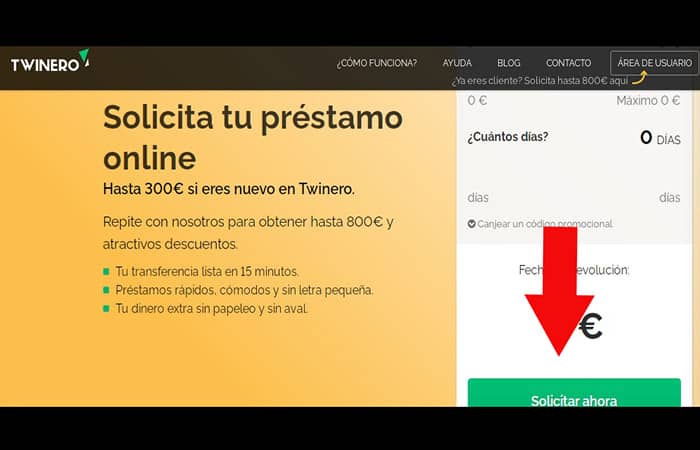
Task: Click 'Préstamos rápidos, cómodos y sin letra pequeña.'
Action: tap(244, 290)
